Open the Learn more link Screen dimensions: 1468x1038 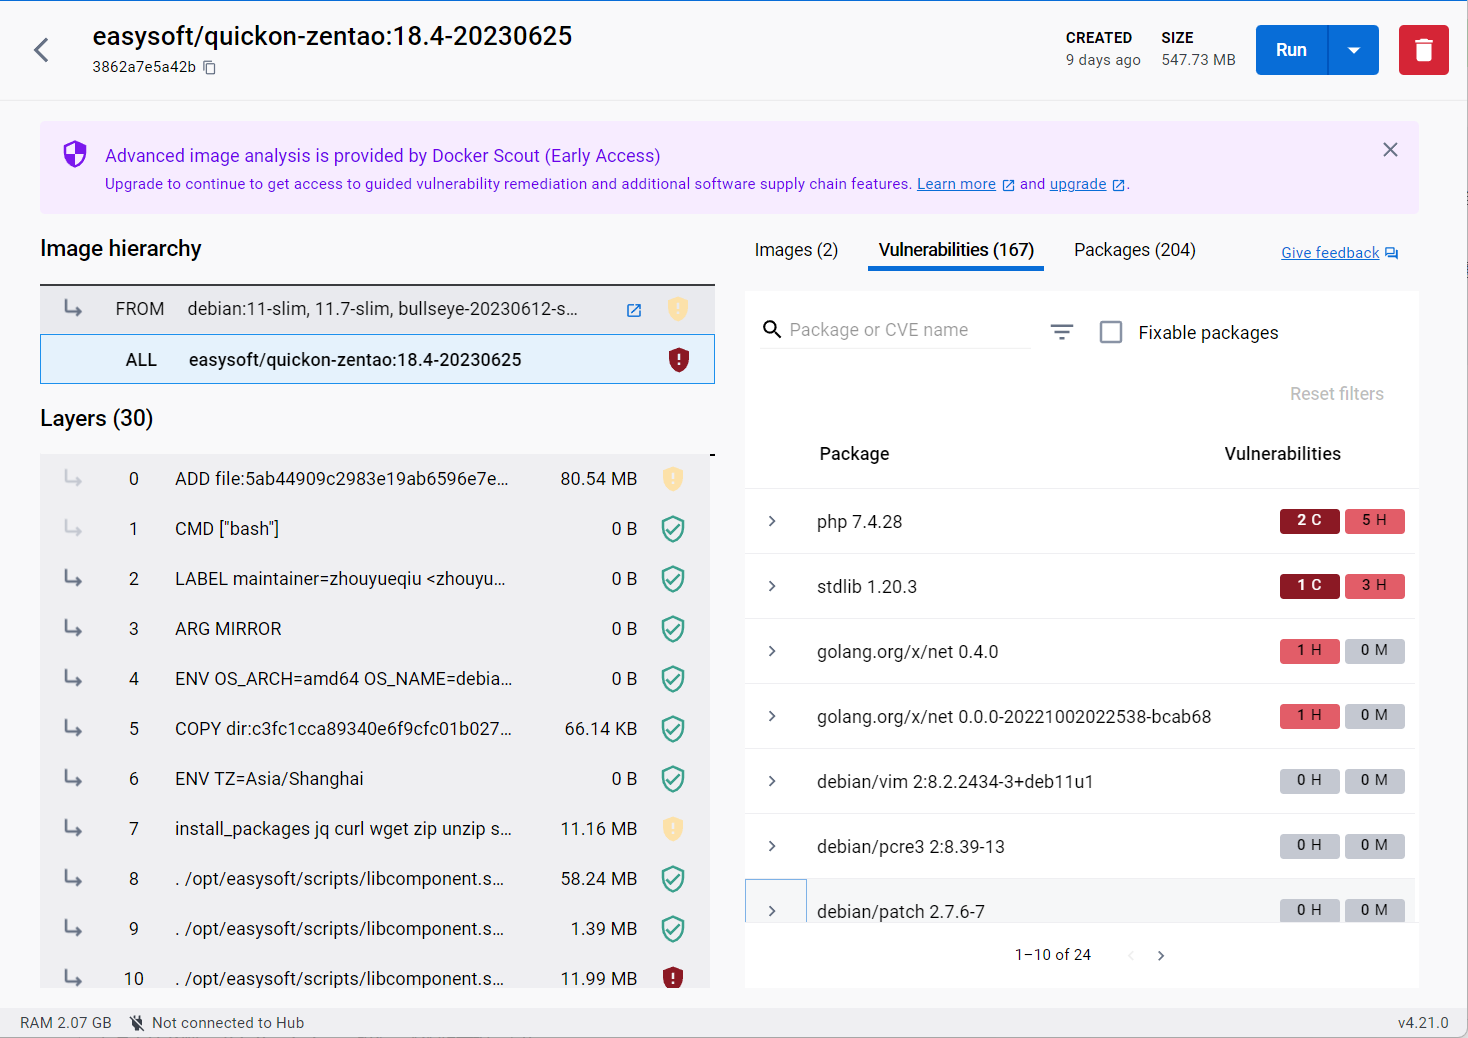[x=956, y=184]
